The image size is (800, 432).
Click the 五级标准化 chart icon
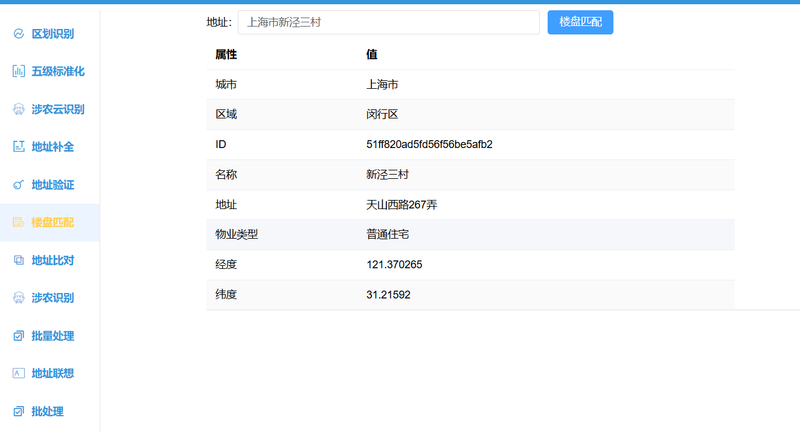point(18,71)
